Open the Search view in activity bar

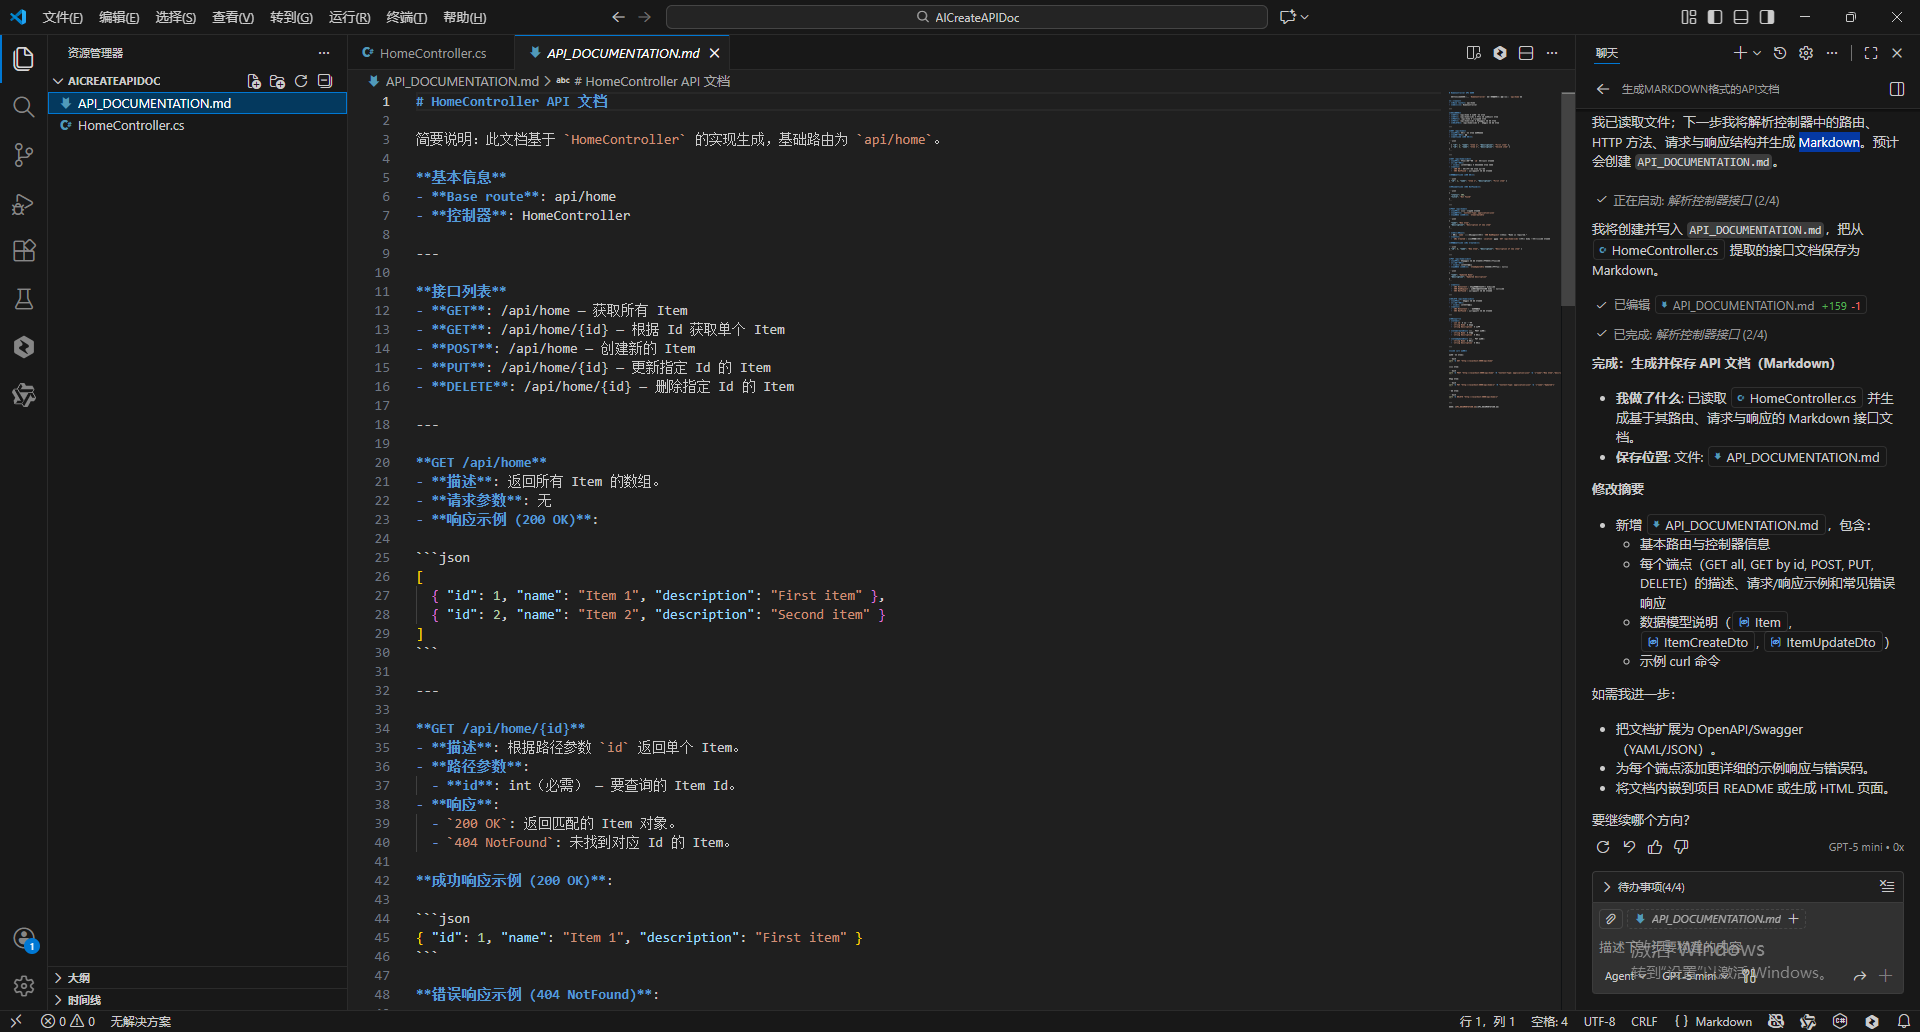pos(24,107)
